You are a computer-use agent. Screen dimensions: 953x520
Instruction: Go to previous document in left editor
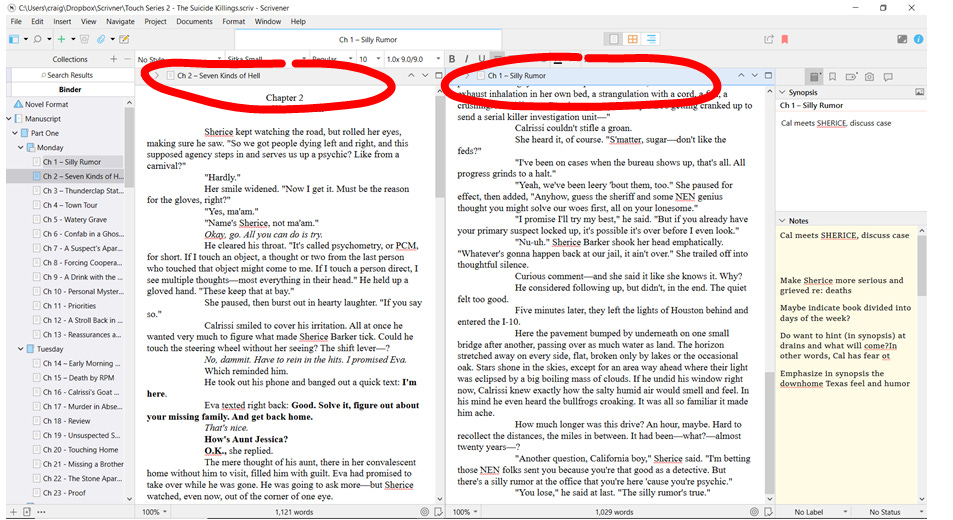[411, 75]
